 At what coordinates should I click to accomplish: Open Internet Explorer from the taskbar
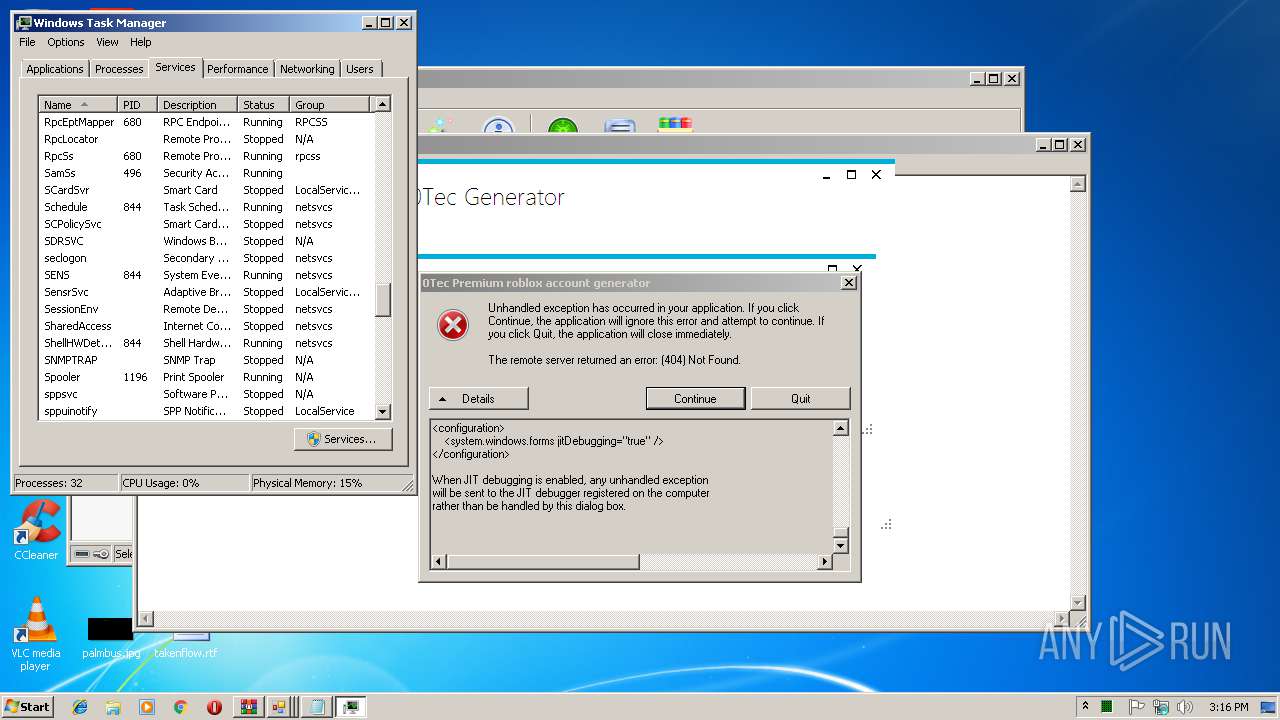point(80,706)
